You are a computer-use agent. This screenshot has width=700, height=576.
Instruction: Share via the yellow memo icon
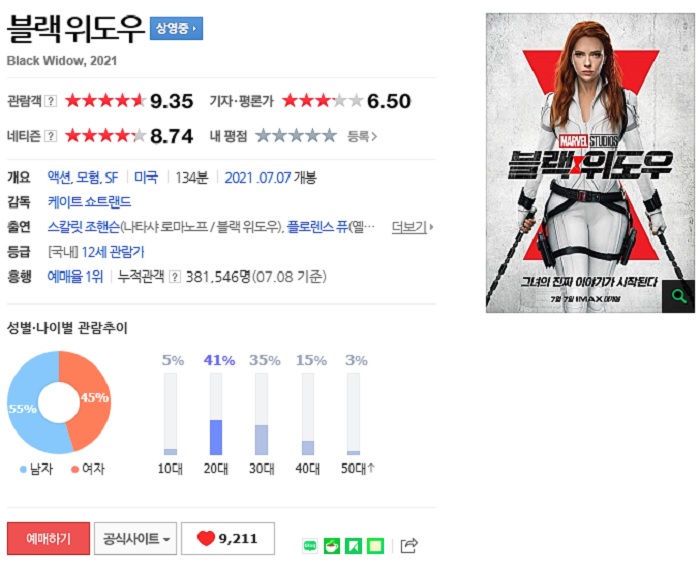[x=375, y=546]
